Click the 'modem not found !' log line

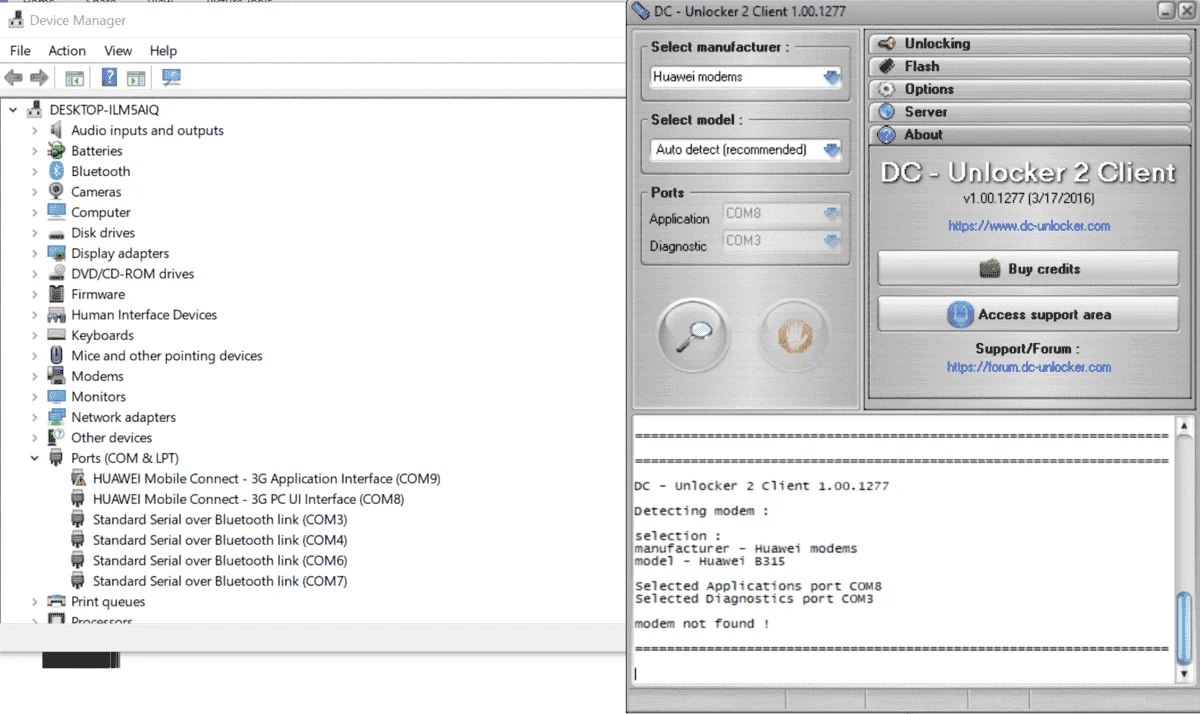tap(702, 624)
